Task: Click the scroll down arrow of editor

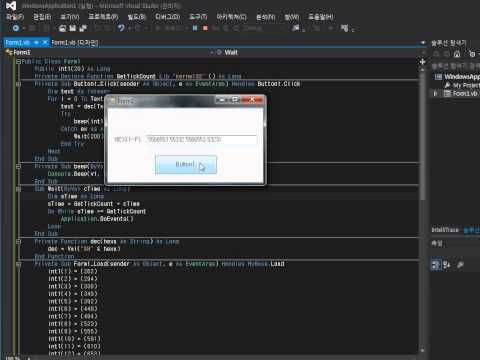Action: click(422, 351)
